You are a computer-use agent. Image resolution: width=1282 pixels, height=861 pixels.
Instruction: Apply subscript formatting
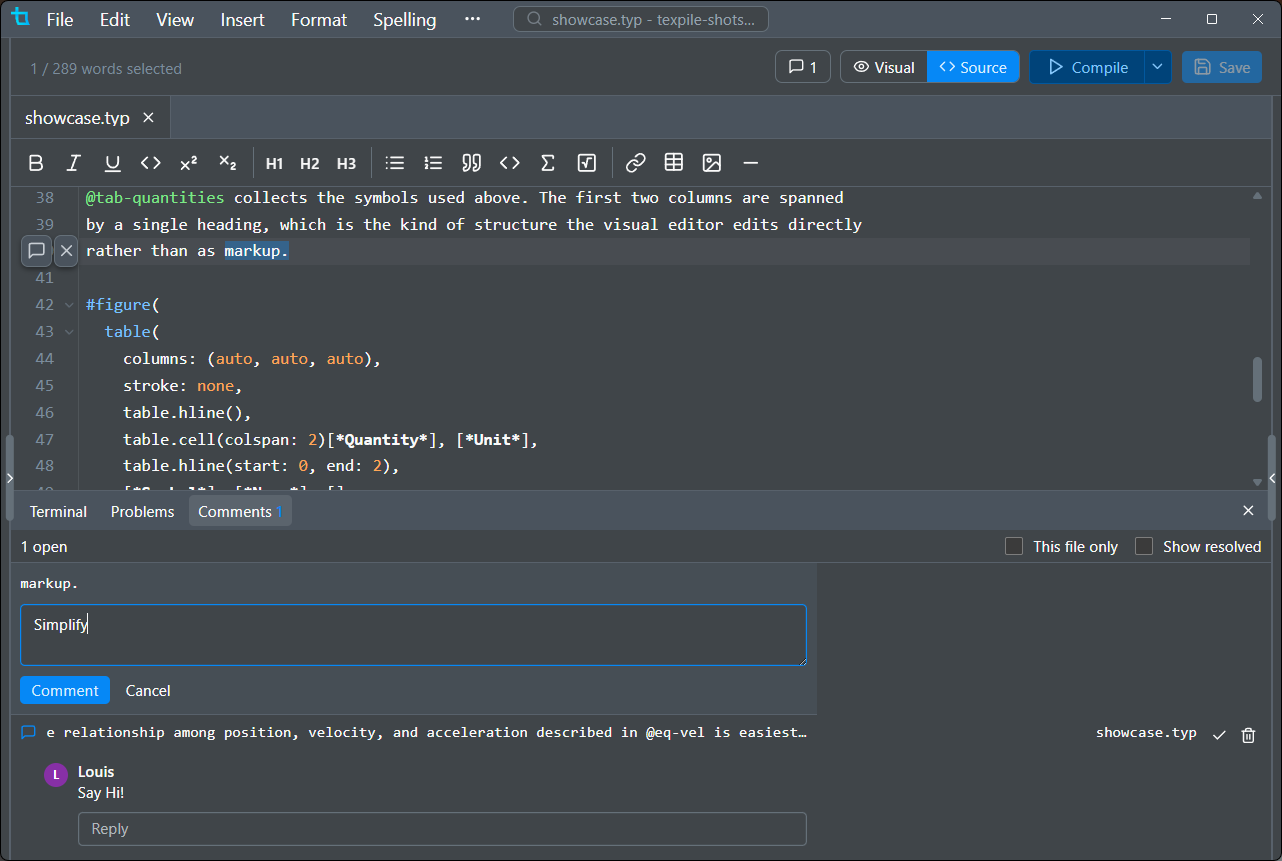[x=228, y=163]
